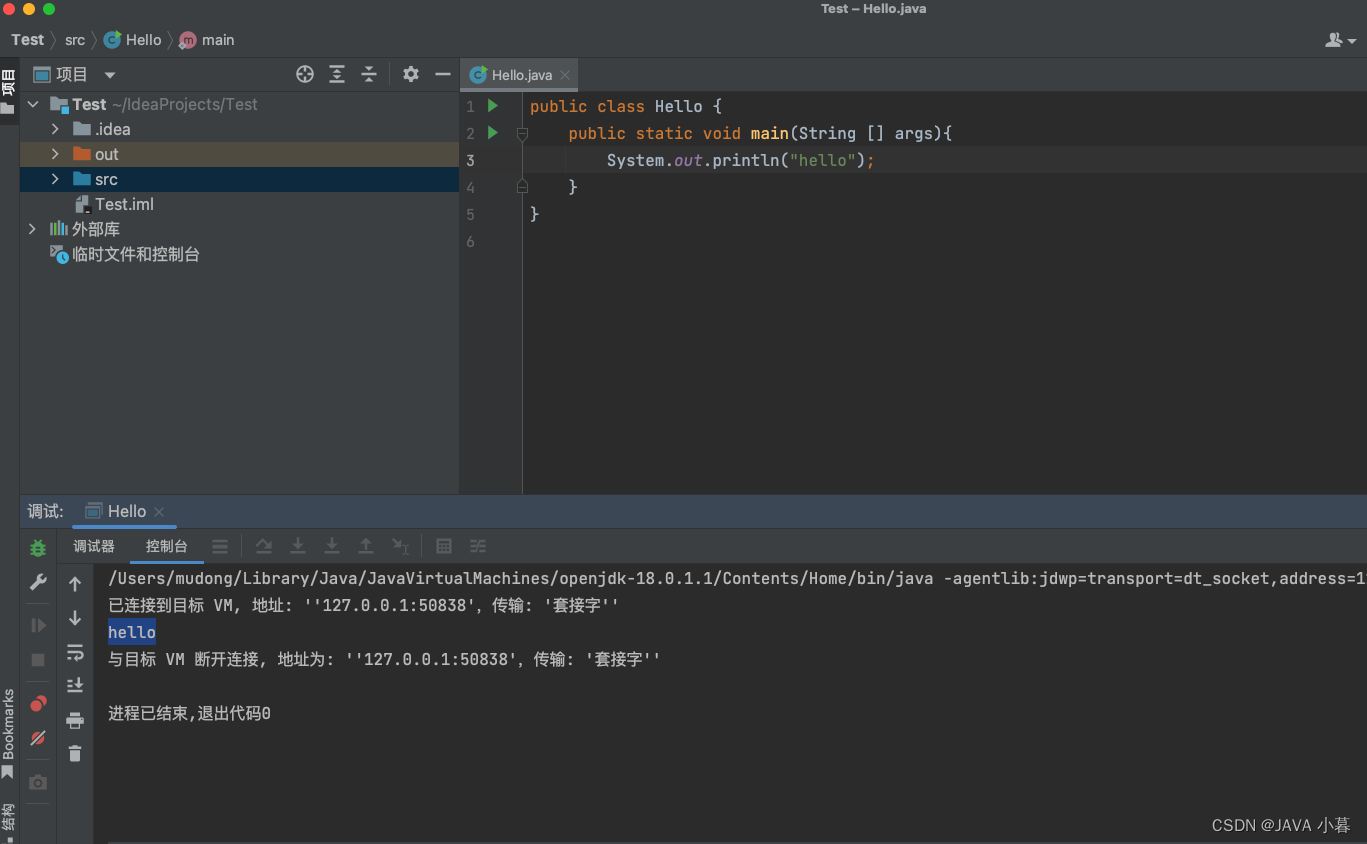This screenshot has width=1367, height=844.
Task: Click the camera thread dump icon
Action: point(38,782)
